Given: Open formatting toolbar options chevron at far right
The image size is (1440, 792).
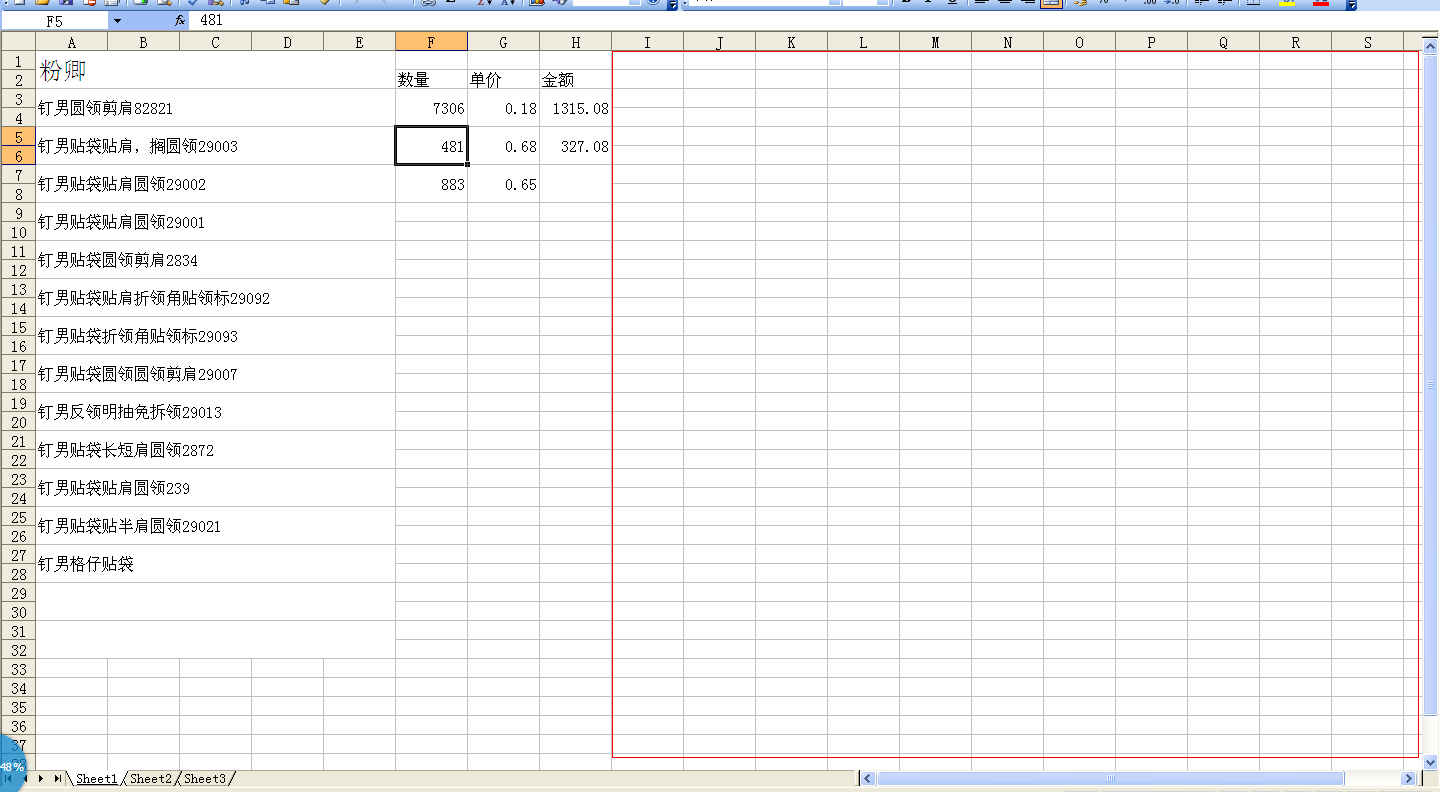Looking at the screenshot, I should coord(1352,4).
